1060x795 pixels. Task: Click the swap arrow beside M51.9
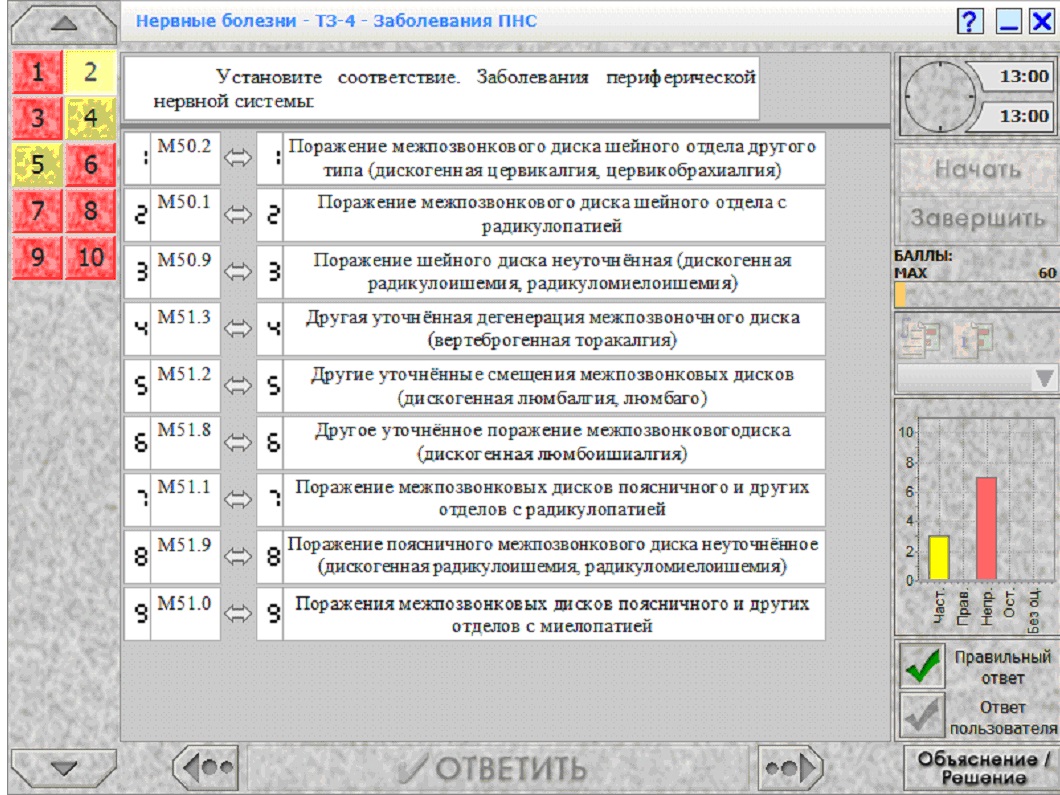(237, 556)
